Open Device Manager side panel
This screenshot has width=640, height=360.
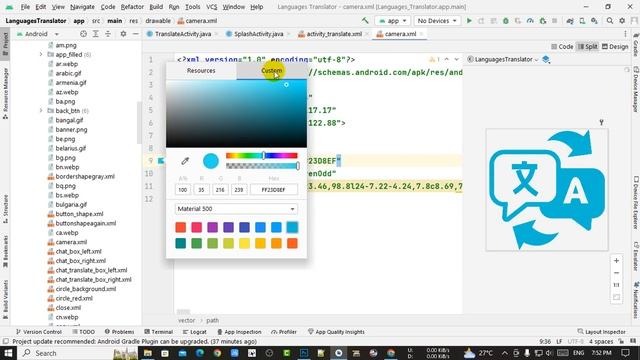[x=636, y=89]
